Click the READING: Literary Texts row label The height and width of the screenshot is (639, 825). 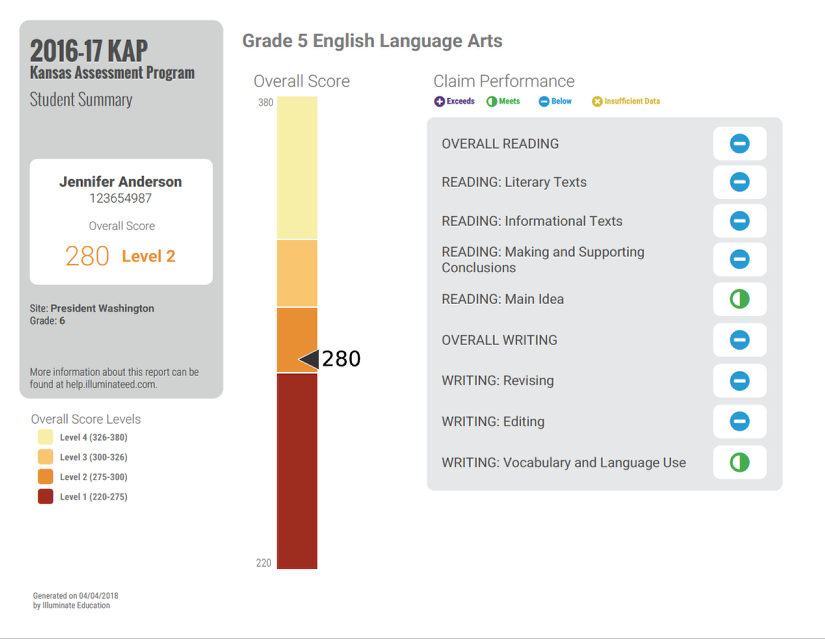point(514,182)
